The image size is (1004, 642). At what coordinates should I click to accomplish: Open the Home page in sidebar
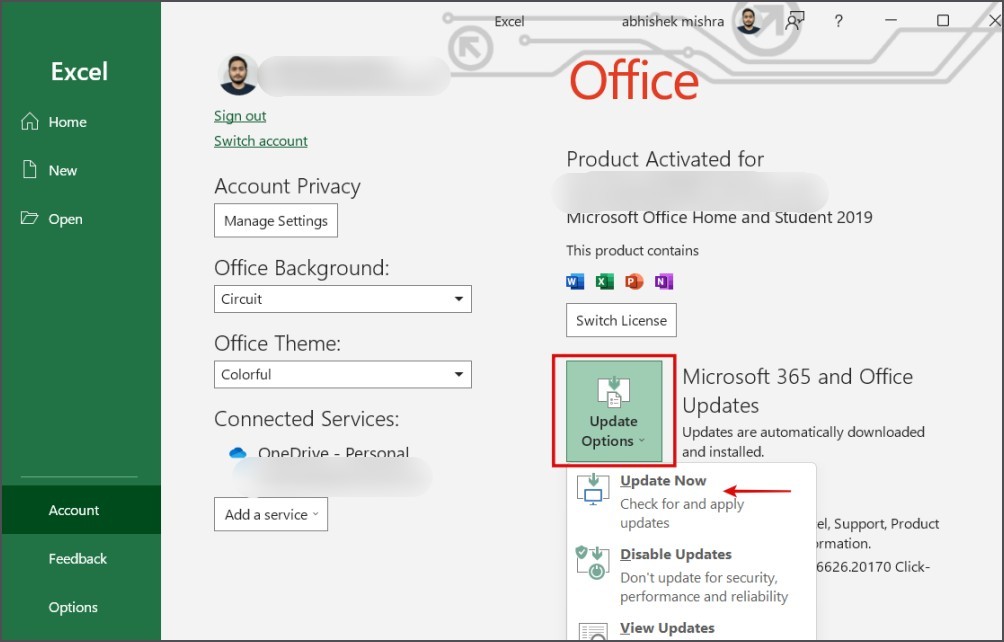click(x=81, y=122)
